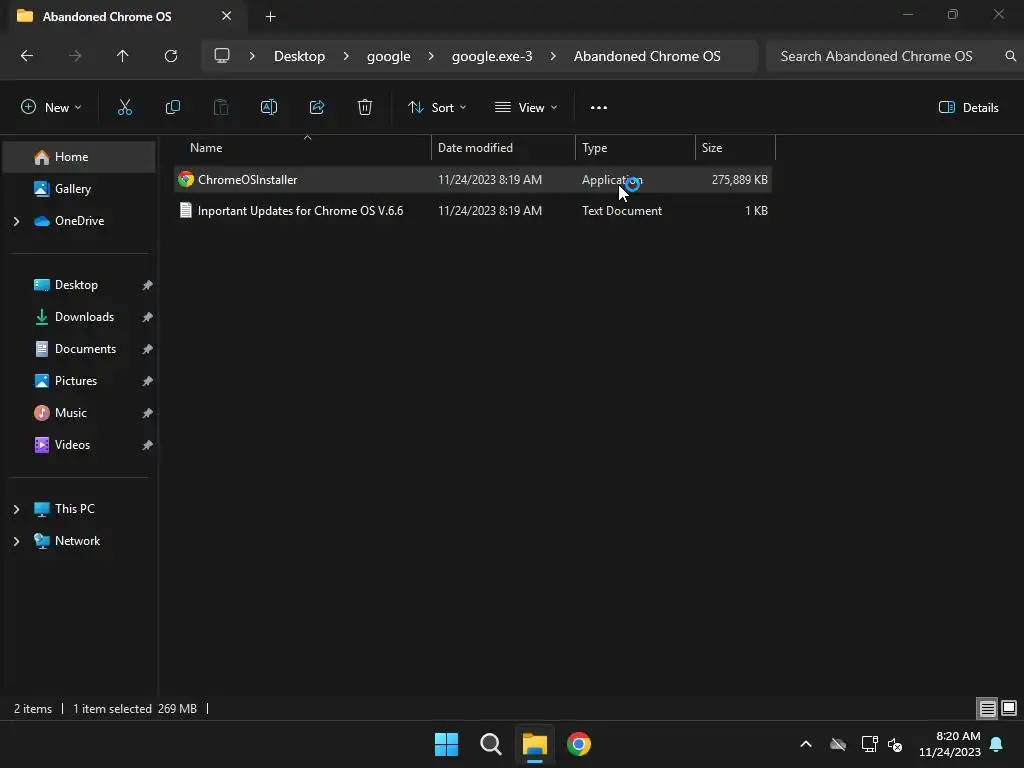
Task: Open the See more ellipsis menu
Action: 598,108
